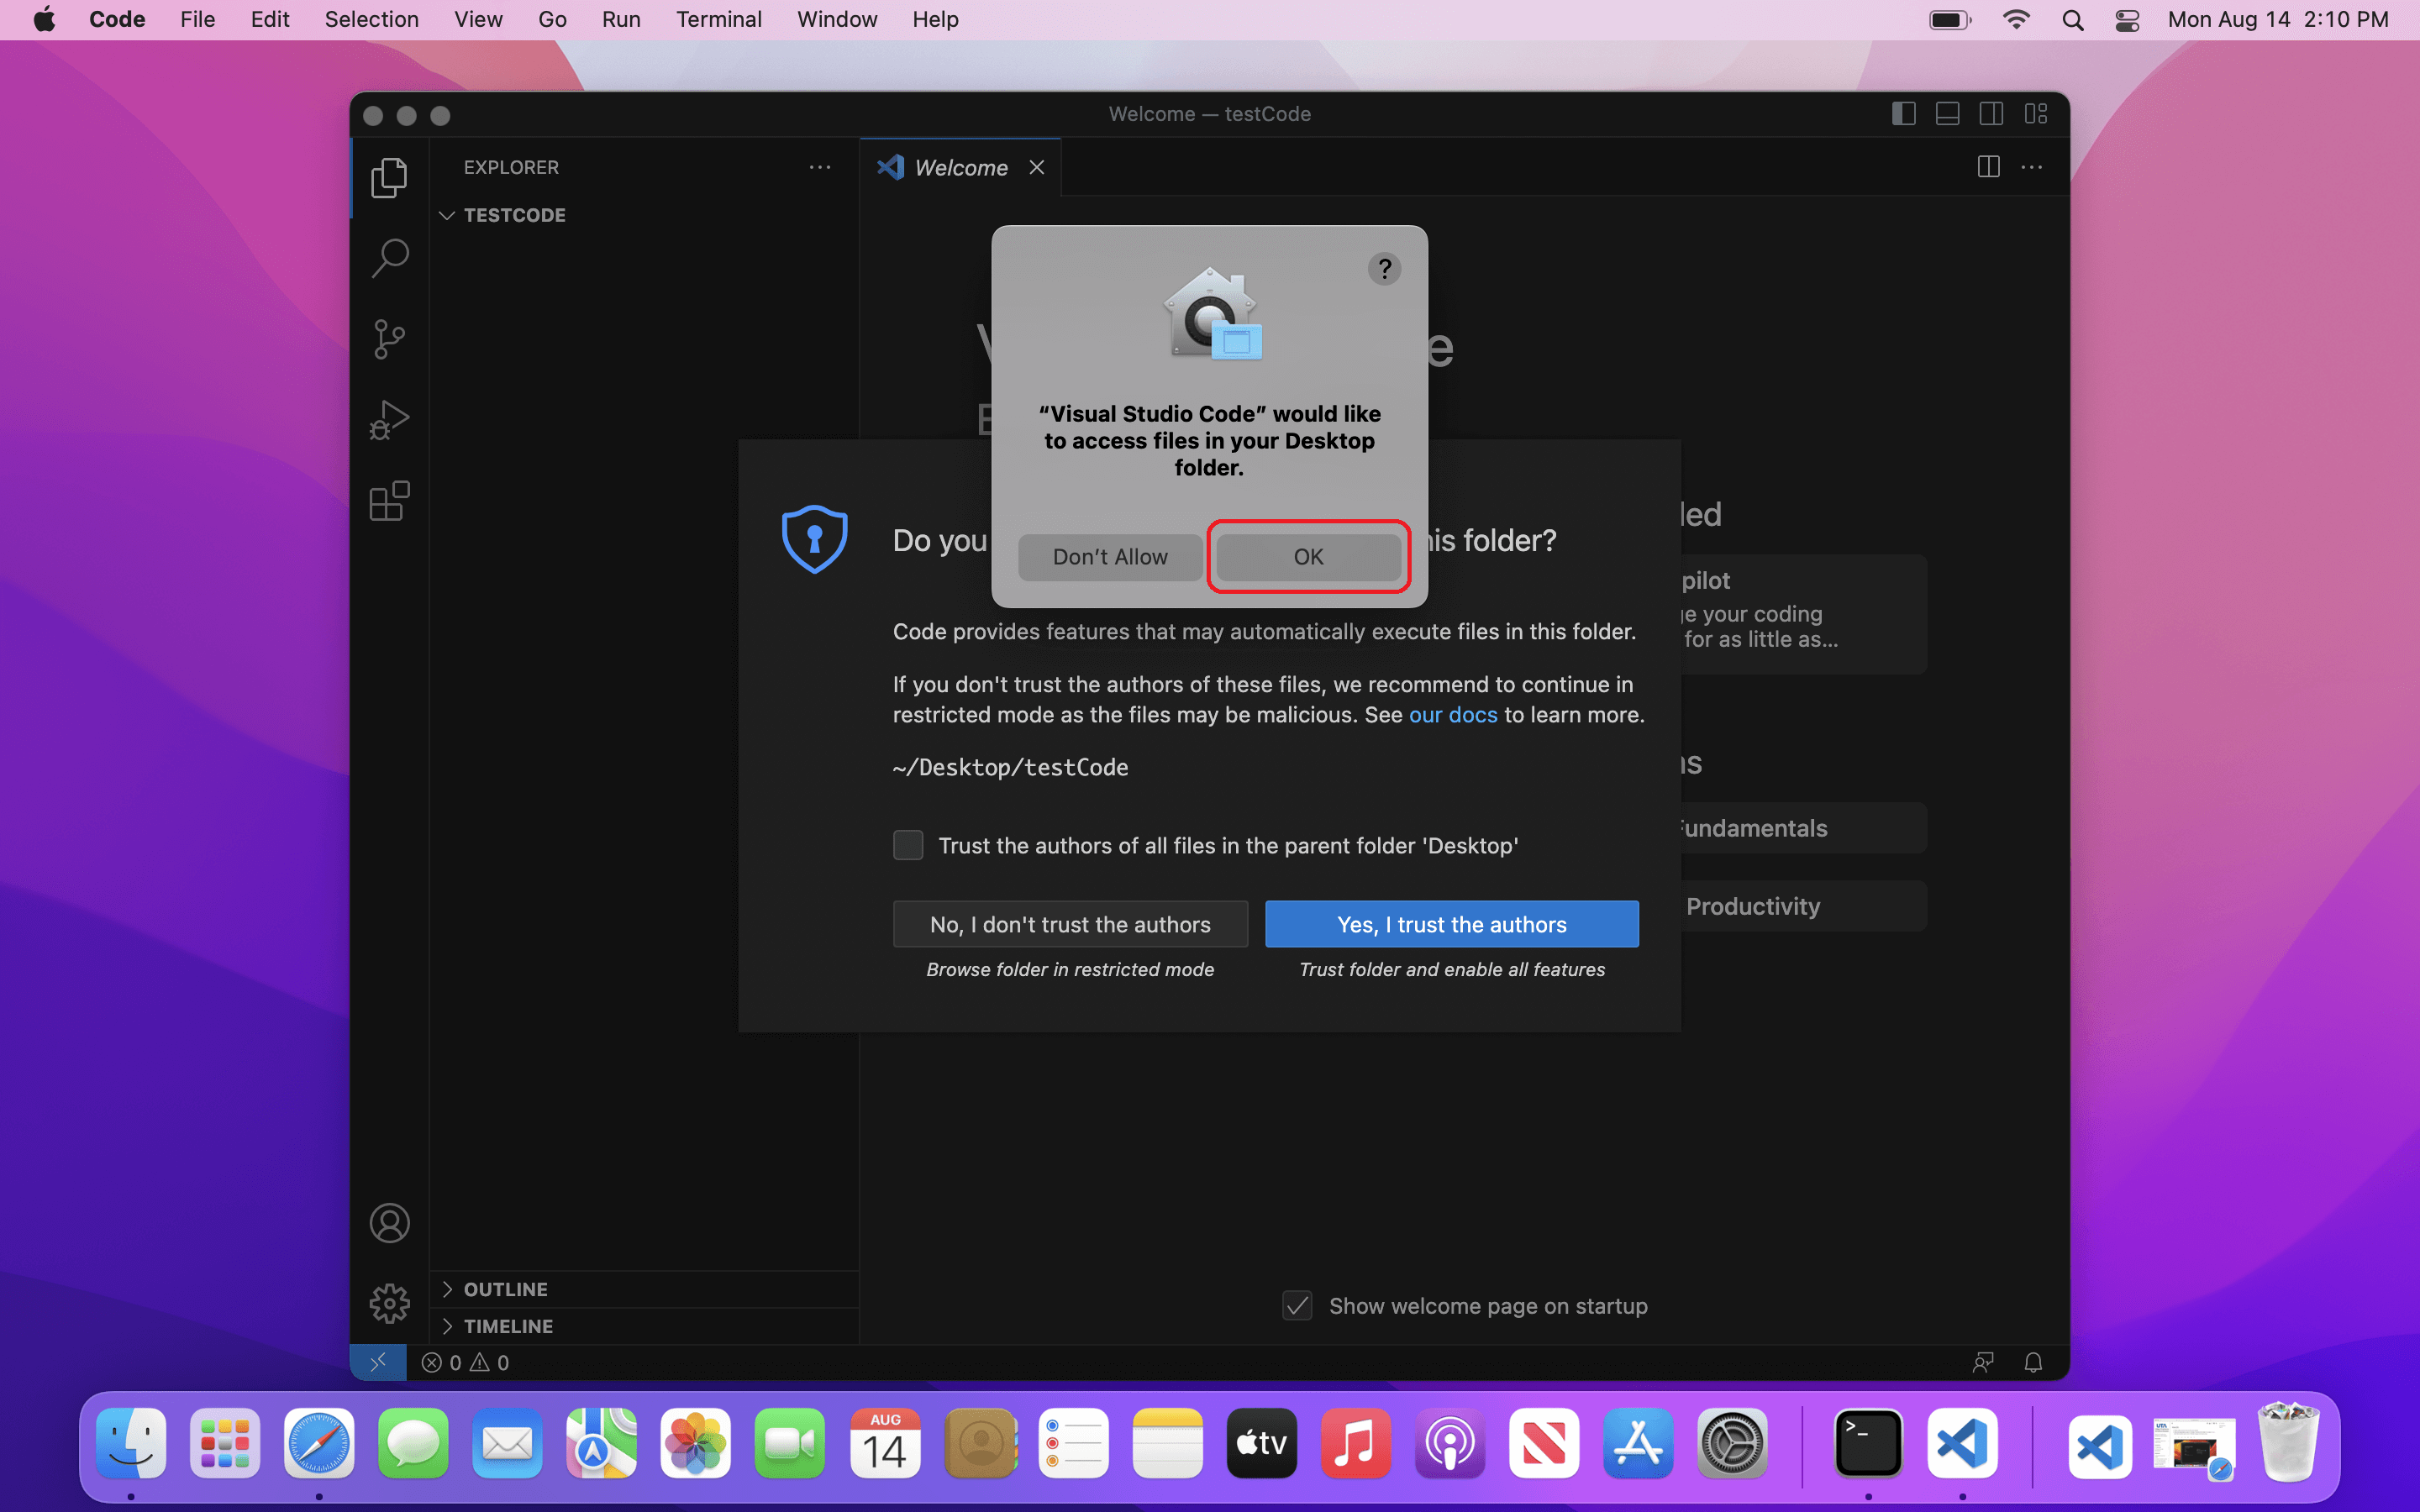Click the errors and warnings status indicator
Image resolution: width=2420 pixels, height=1512 pixels.
pos(466,1363)
